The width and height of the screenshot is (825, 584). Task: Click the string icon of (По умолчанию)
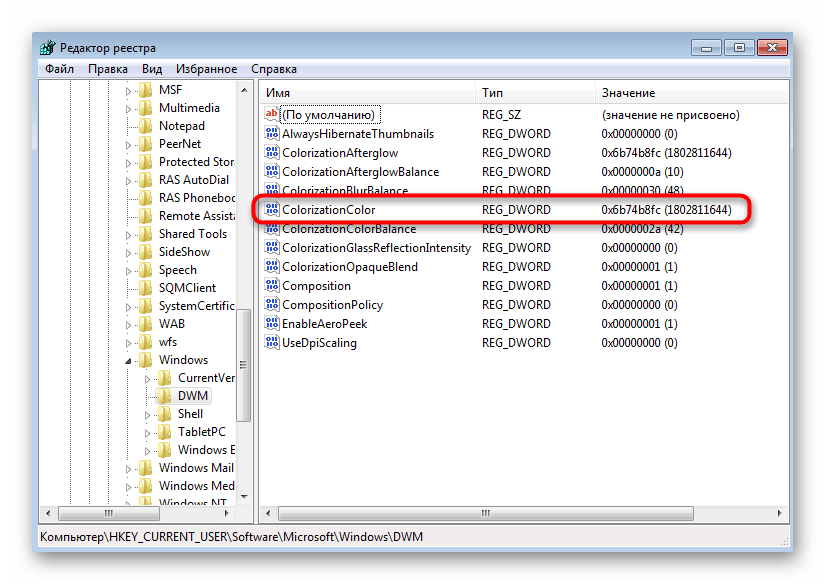pyautogui.click(x=271, y=114)
